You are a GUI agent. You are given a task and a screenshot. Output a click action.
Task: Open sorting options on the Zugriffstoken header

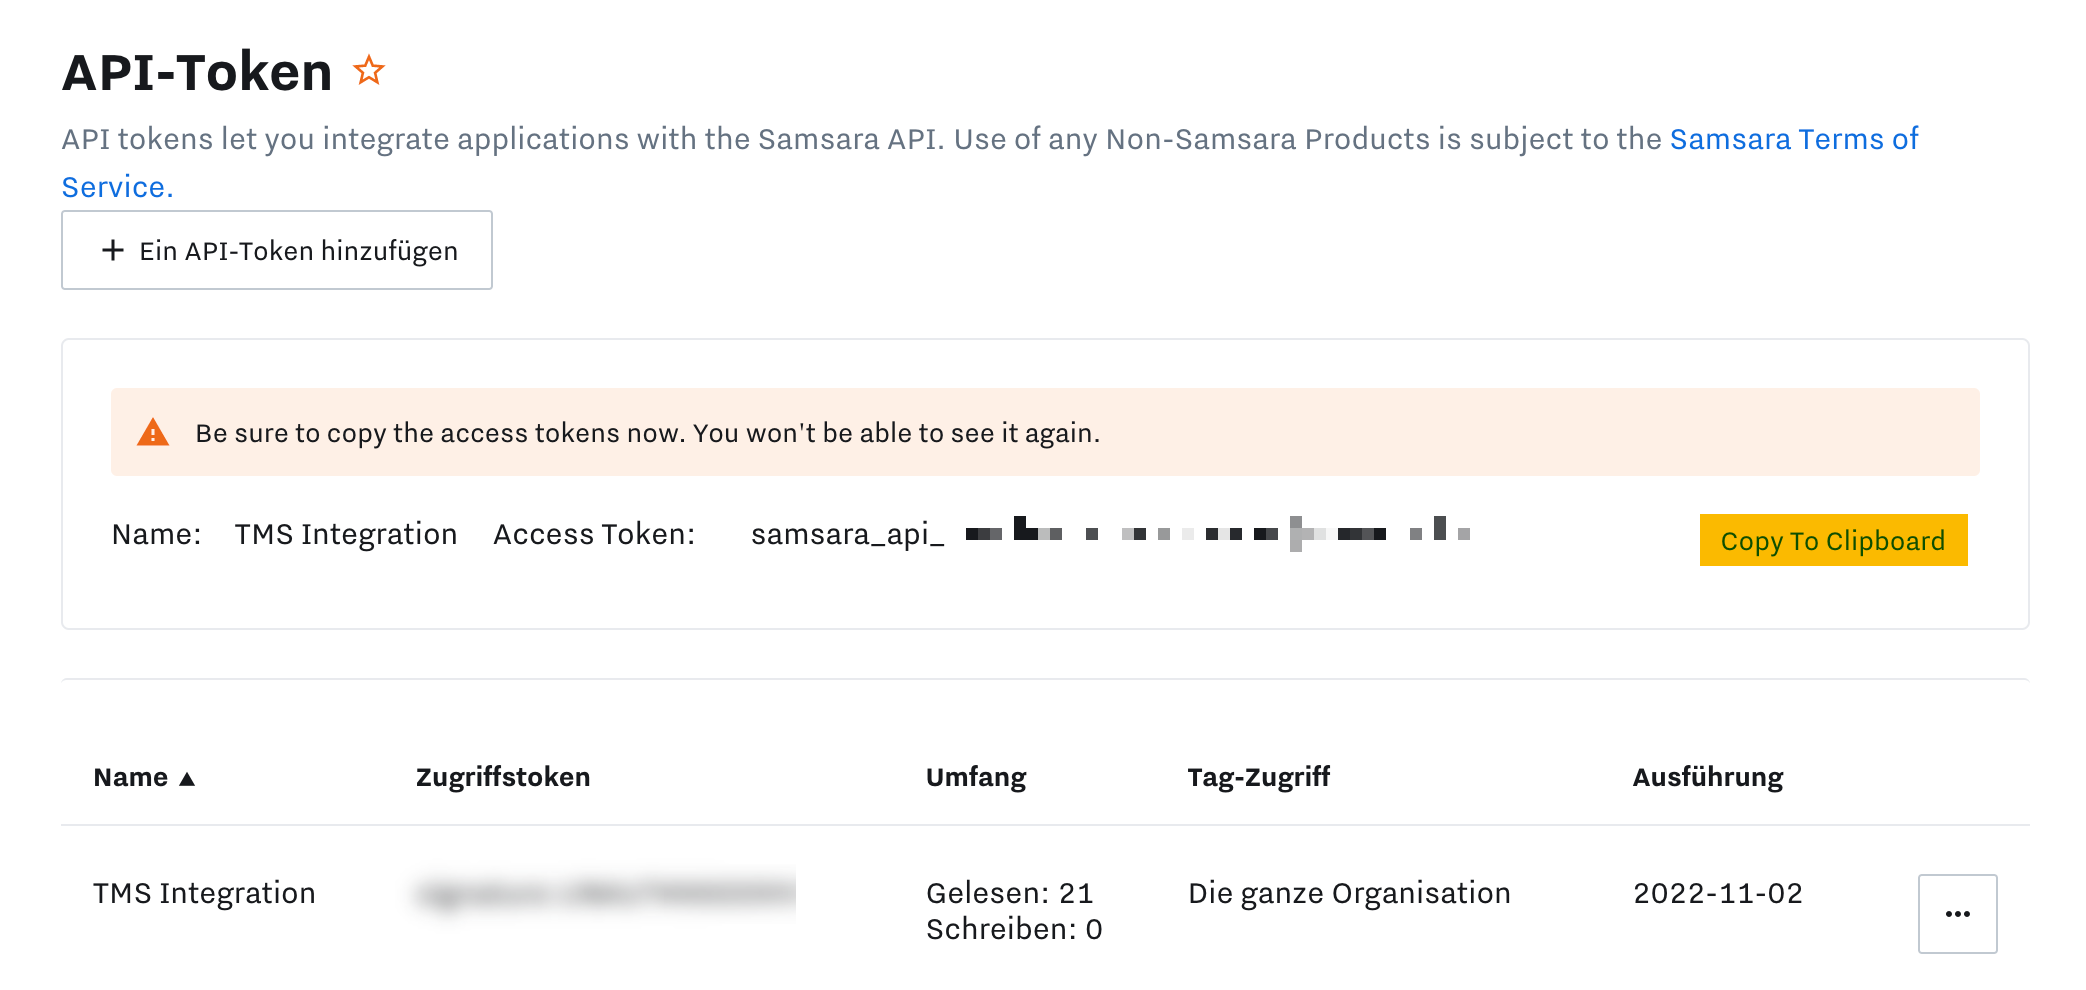point(502,777)
